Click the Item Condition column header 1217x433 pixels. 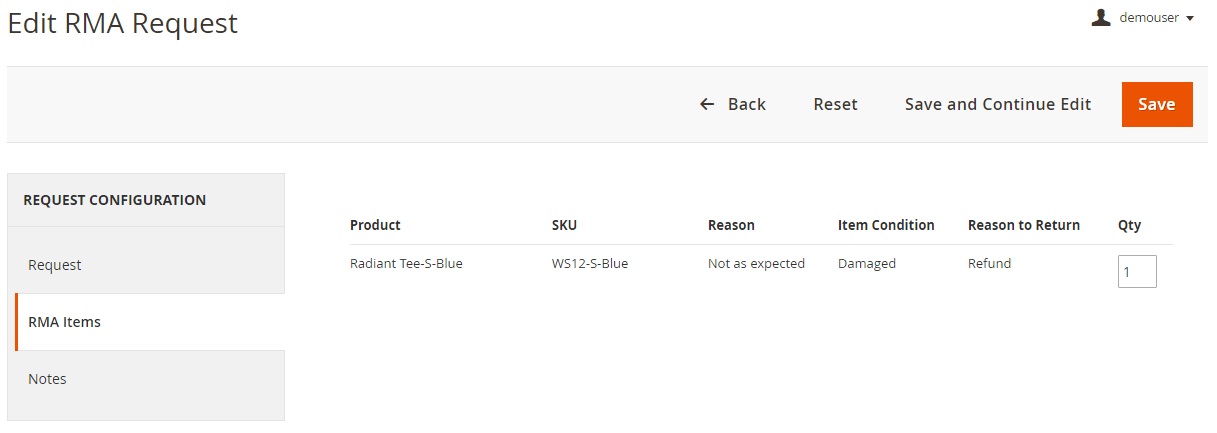886,225
